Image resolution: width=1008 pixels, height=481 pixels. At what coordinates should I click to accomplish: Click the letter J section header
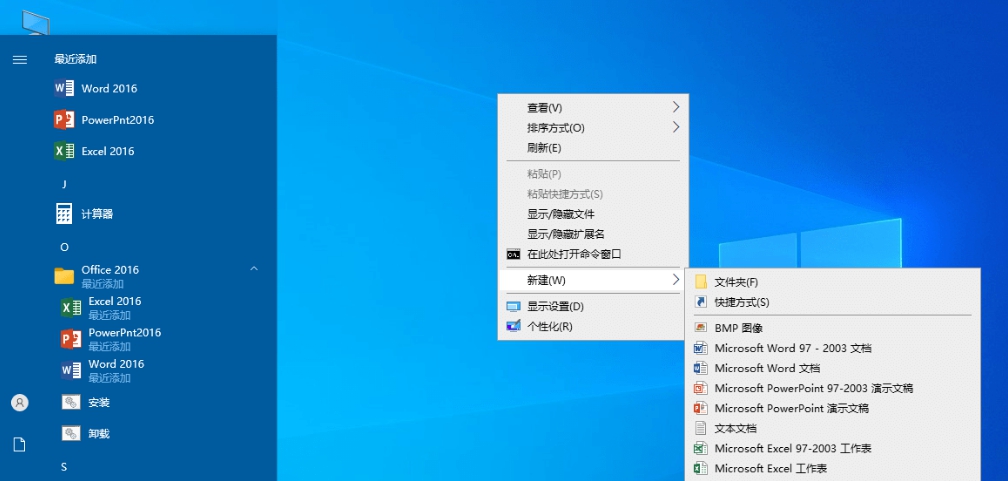coord(64,185)
